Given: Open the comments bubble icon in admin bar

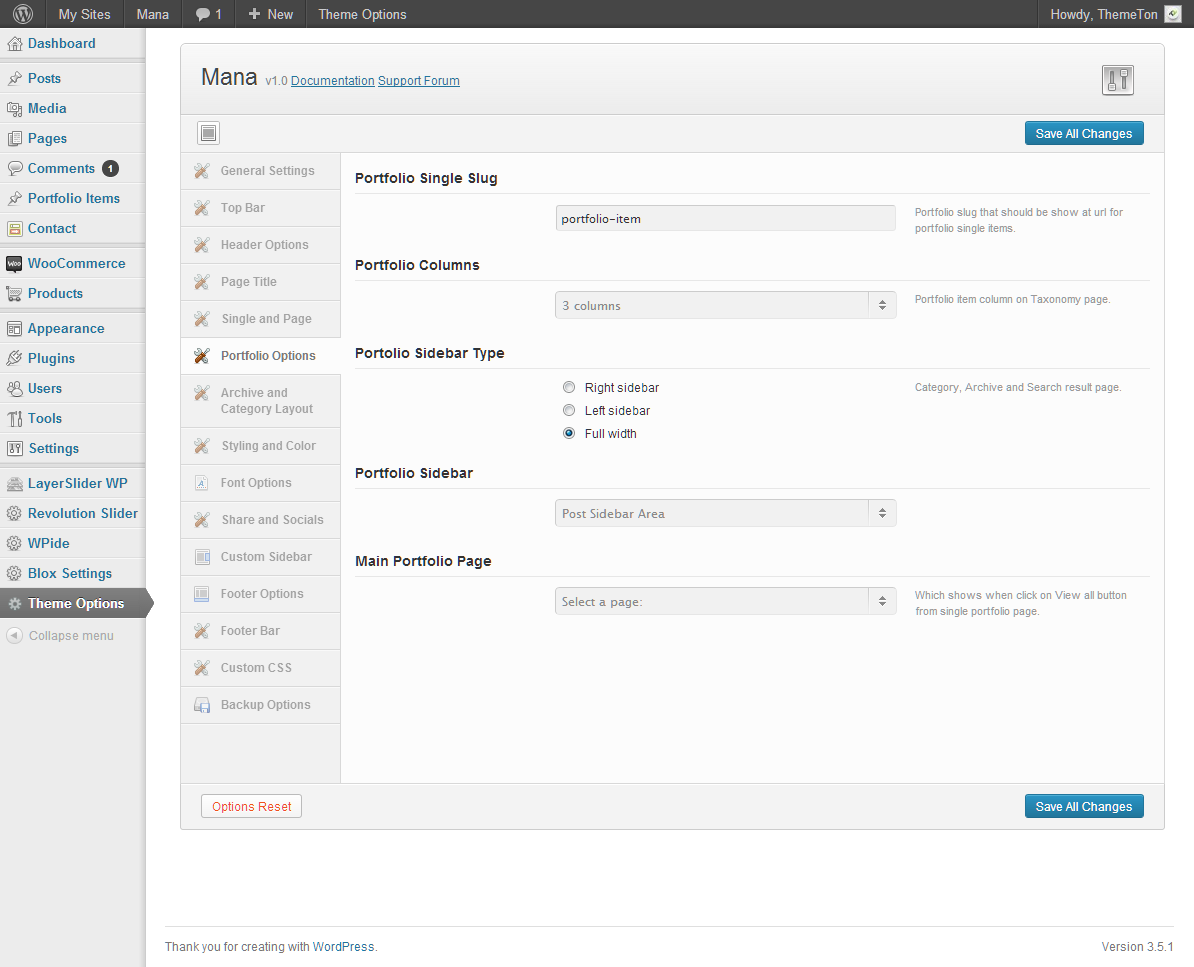Looking at the screenshot, I should click(203, 14).
